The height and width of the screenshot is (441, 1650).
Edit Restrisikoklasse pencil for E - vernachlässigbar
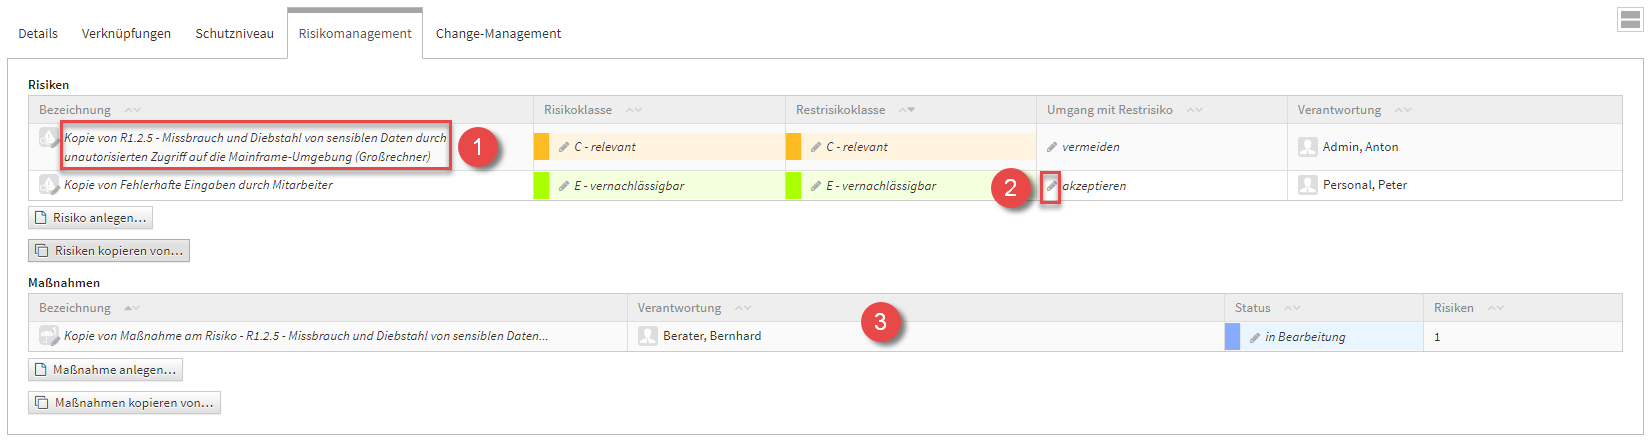(816, 186)
